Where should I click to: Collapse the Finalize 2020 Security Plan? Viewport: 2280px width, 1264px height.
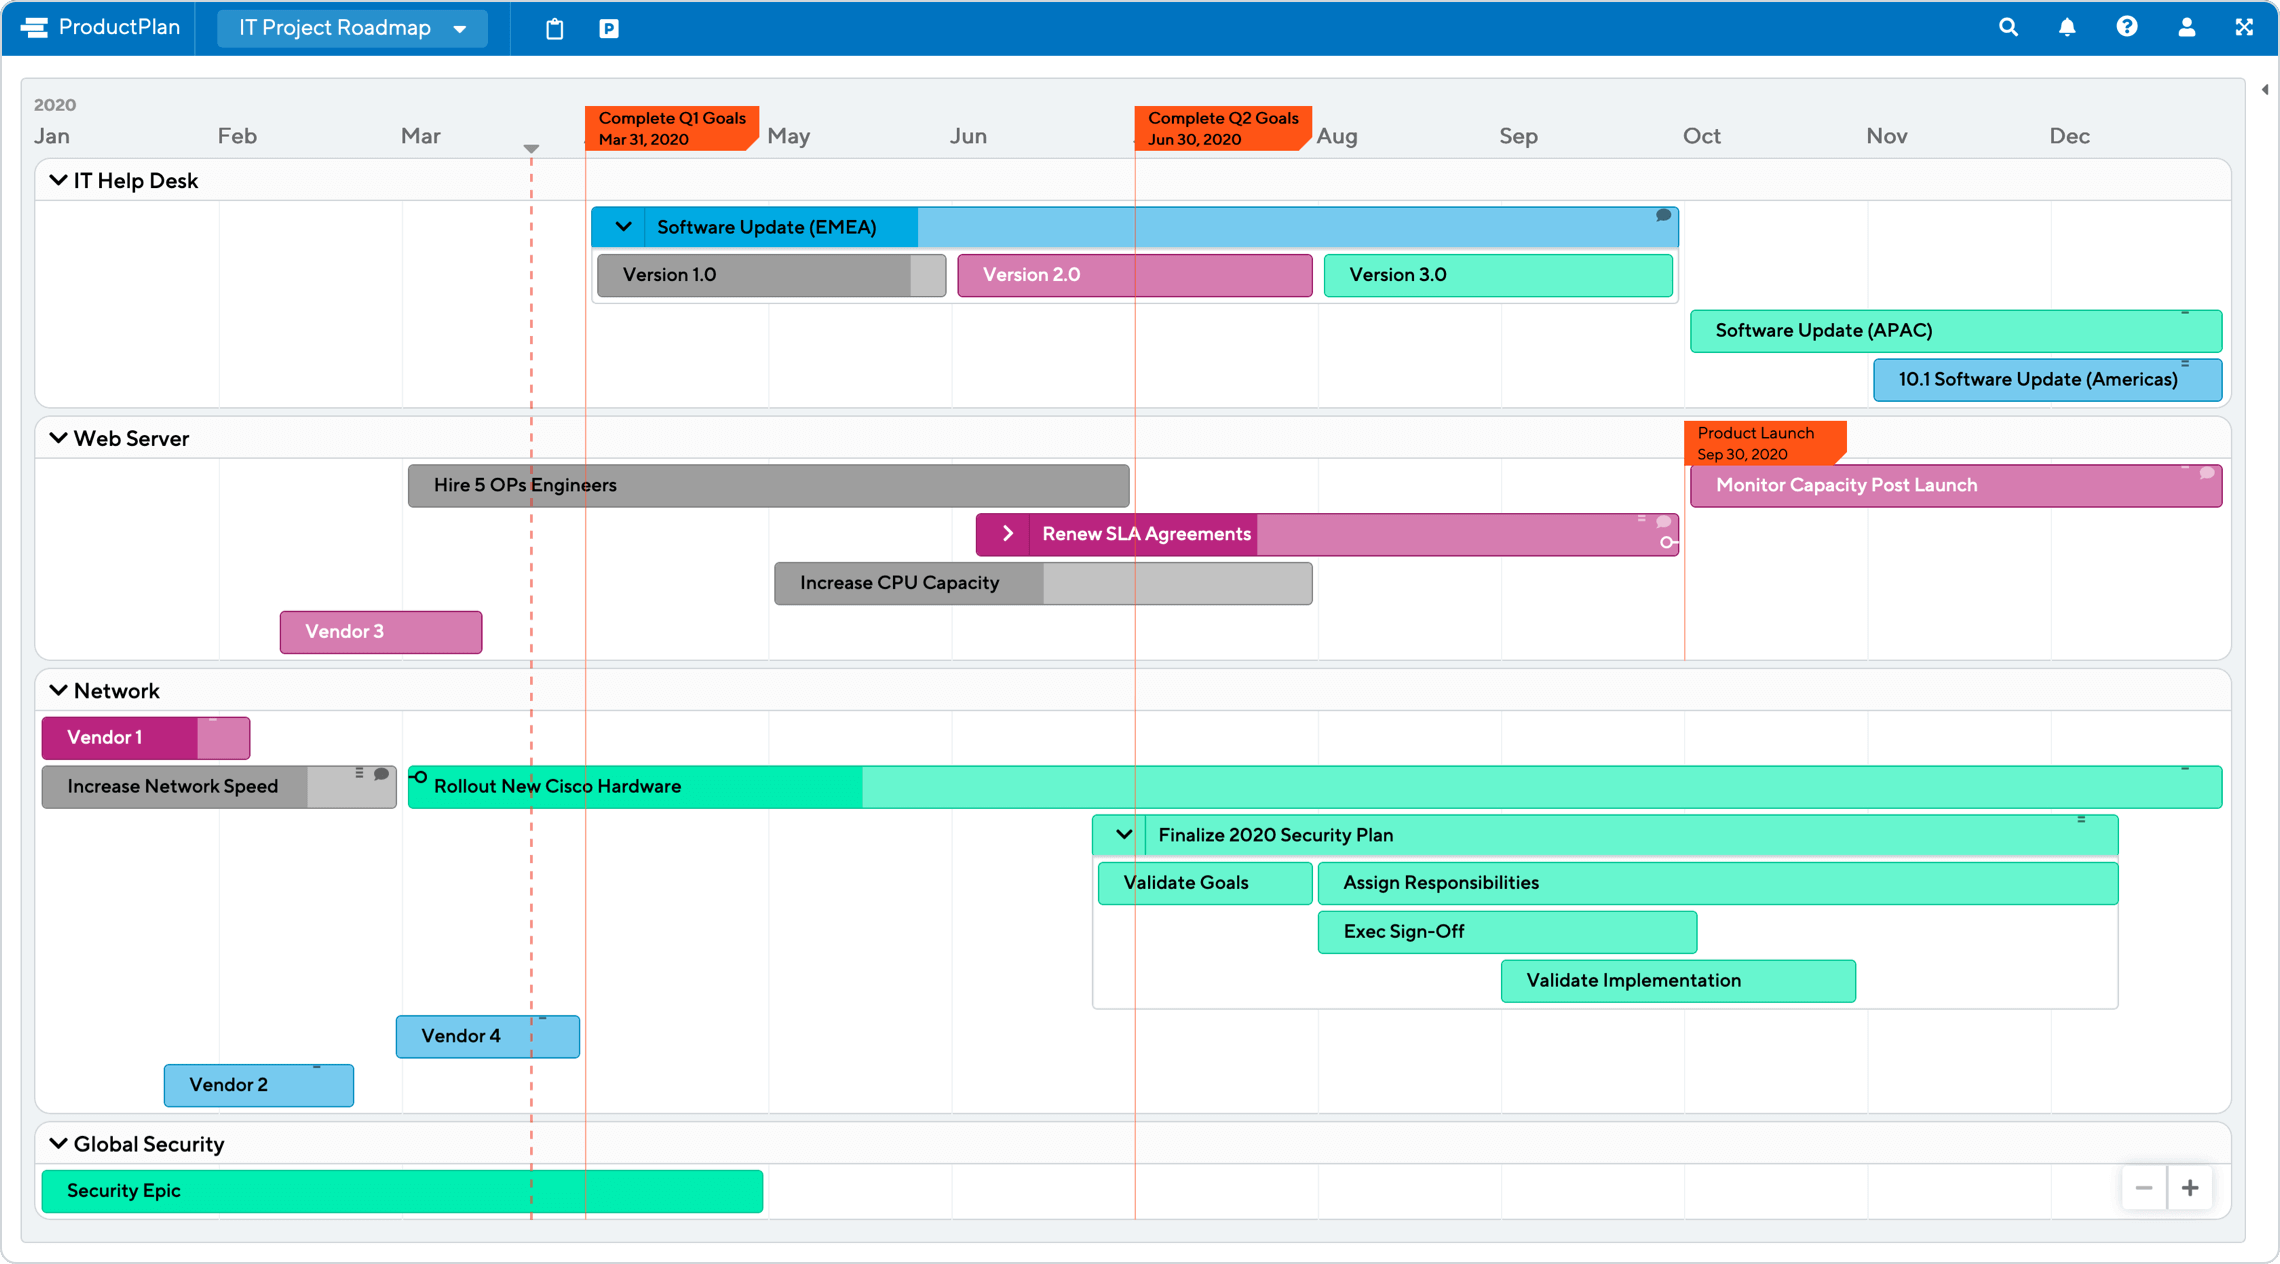(1125, 834)
